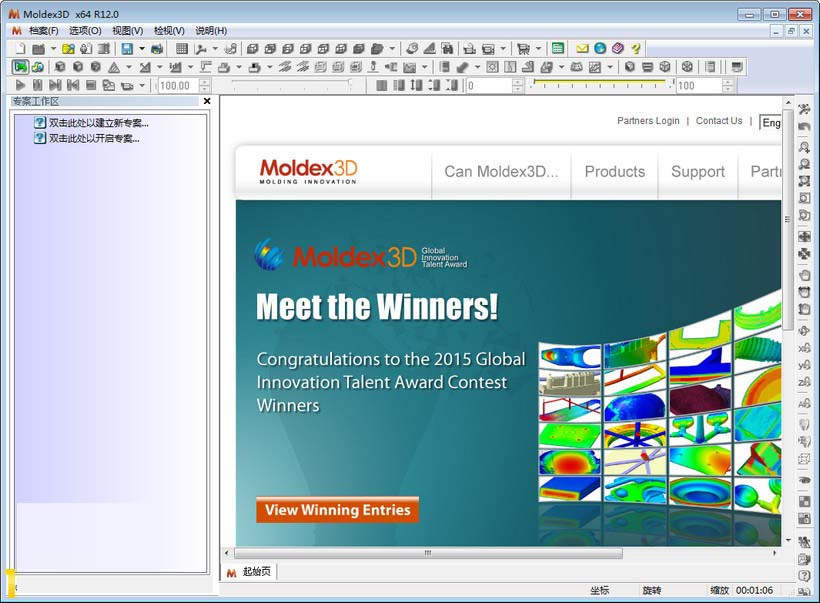The height and width of the screenshot is (603, 820).
Task: Open the 视图(V) view menu
Action: (x=128, y=31)
